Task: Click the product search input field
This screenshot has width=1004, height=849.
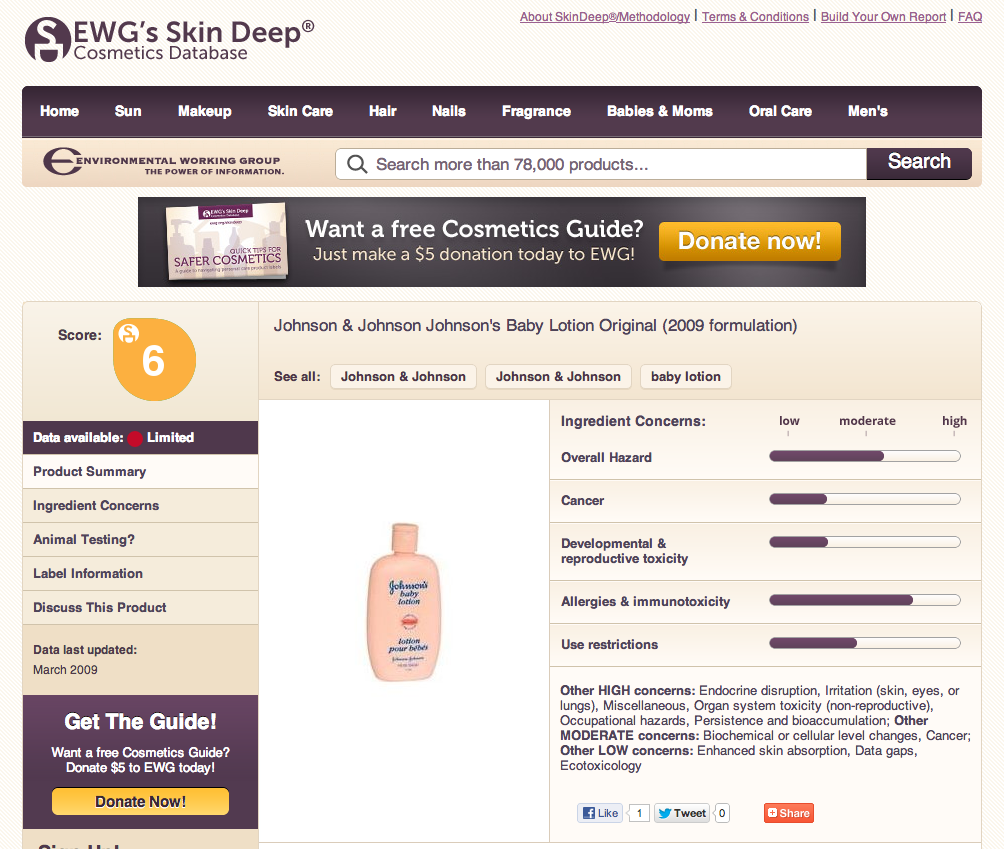Action: (x=601, y=164)
